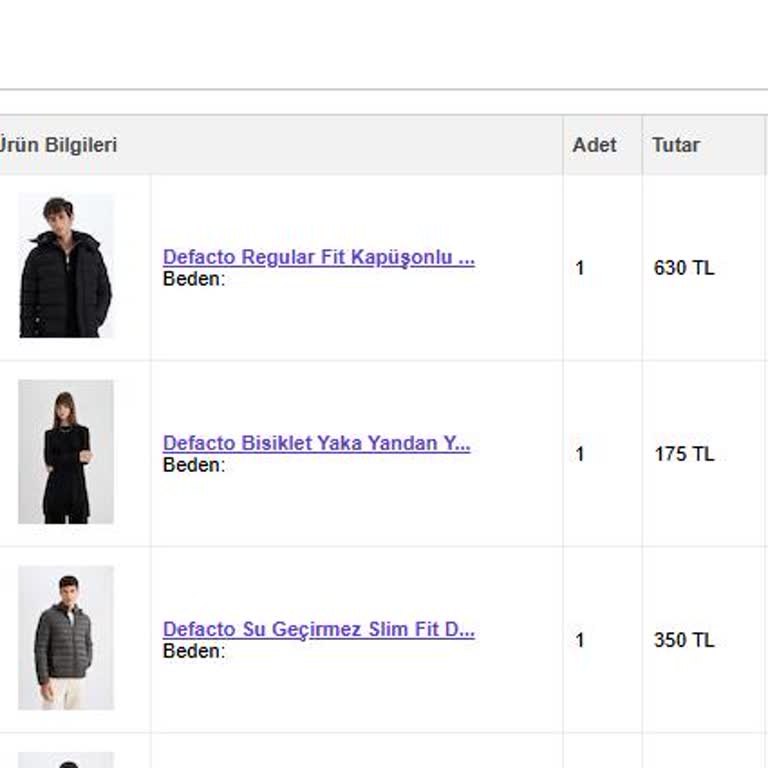
Task: Click Beden label under Bisiklet Yaka Yandan
Action: (x=194, y=465)
